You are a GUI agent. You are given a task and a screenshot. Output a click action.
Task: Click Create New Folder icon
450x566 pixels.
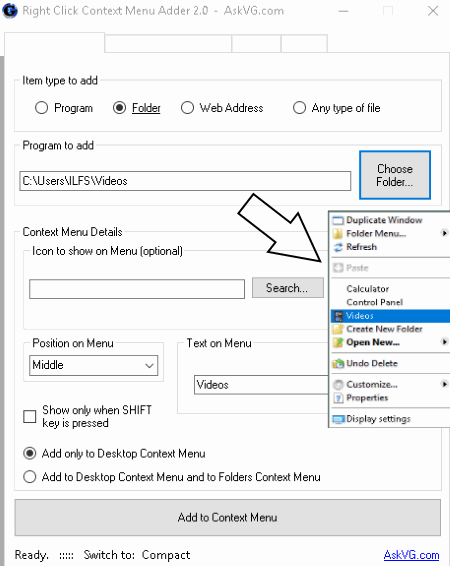(x=338, y=329)
